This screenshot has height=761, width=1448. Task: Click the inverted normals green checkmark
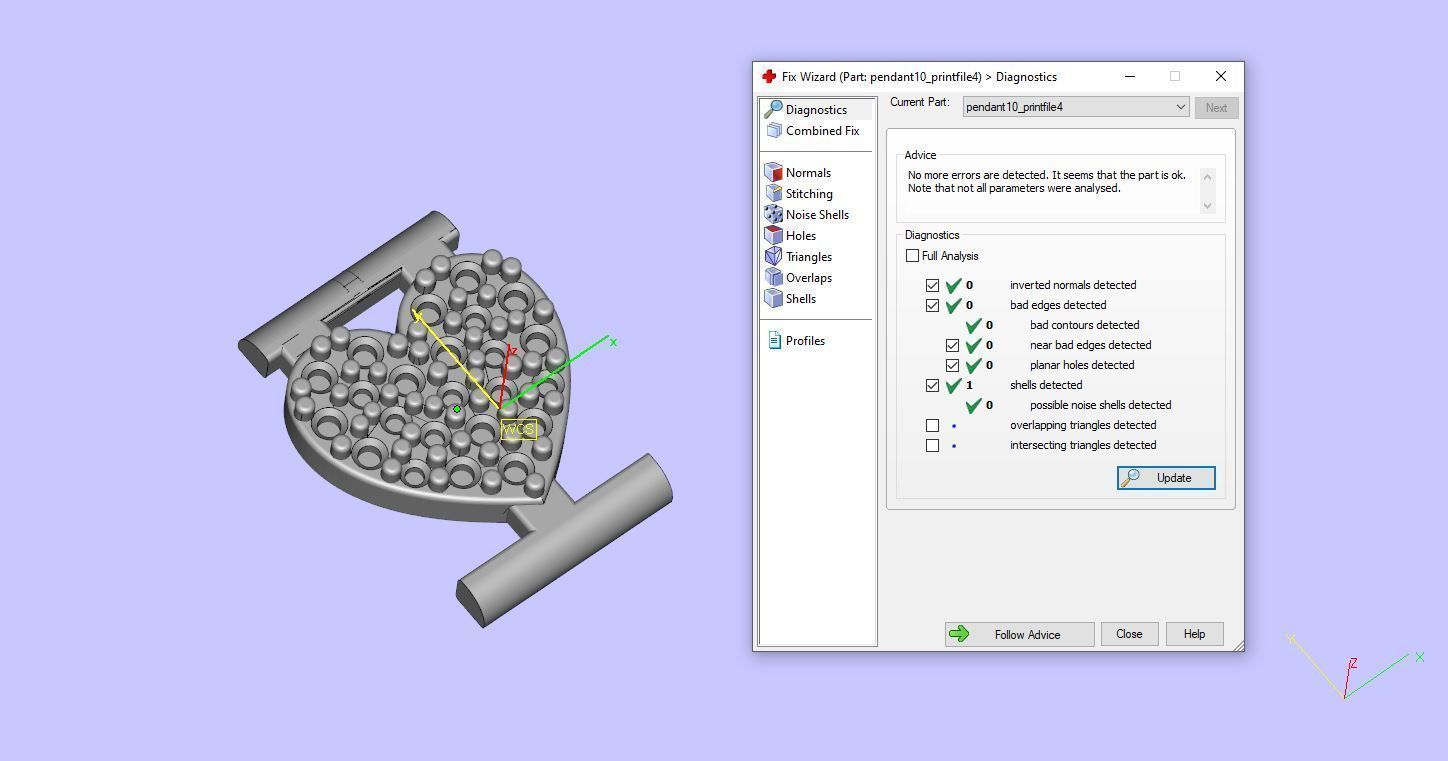953,285
